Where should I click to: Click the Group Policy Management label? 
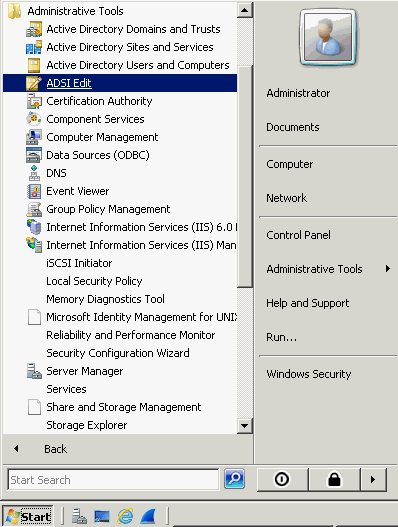108,209
